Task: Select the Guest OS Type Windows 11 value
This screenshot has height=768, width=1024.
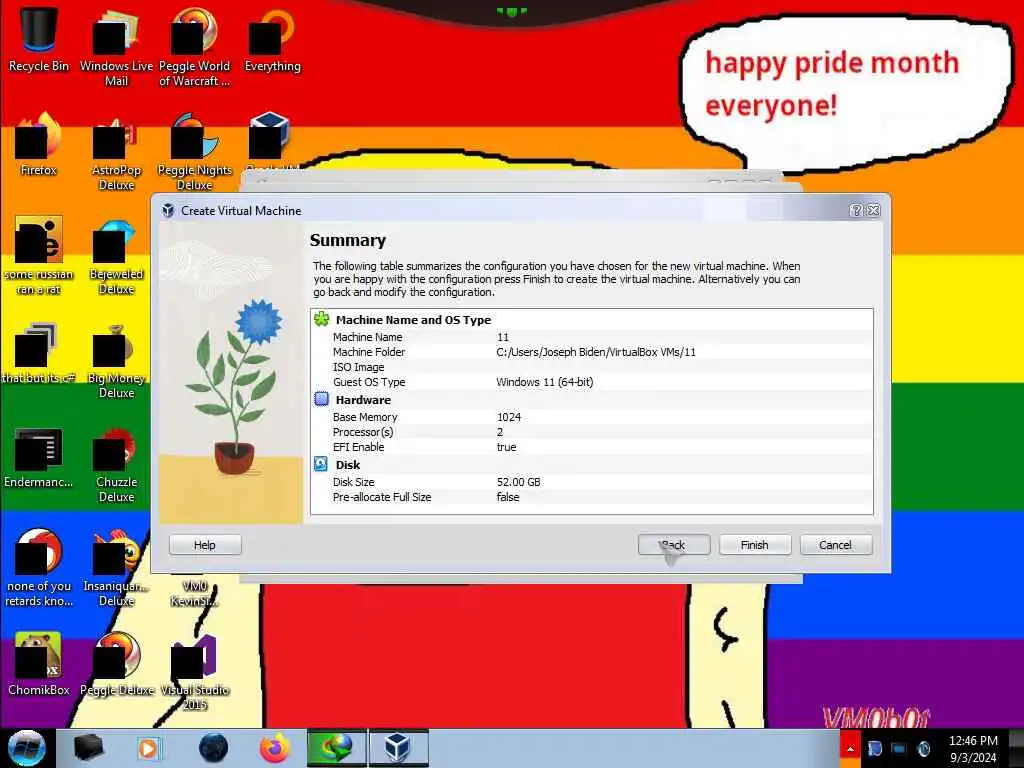Action: 545,382
